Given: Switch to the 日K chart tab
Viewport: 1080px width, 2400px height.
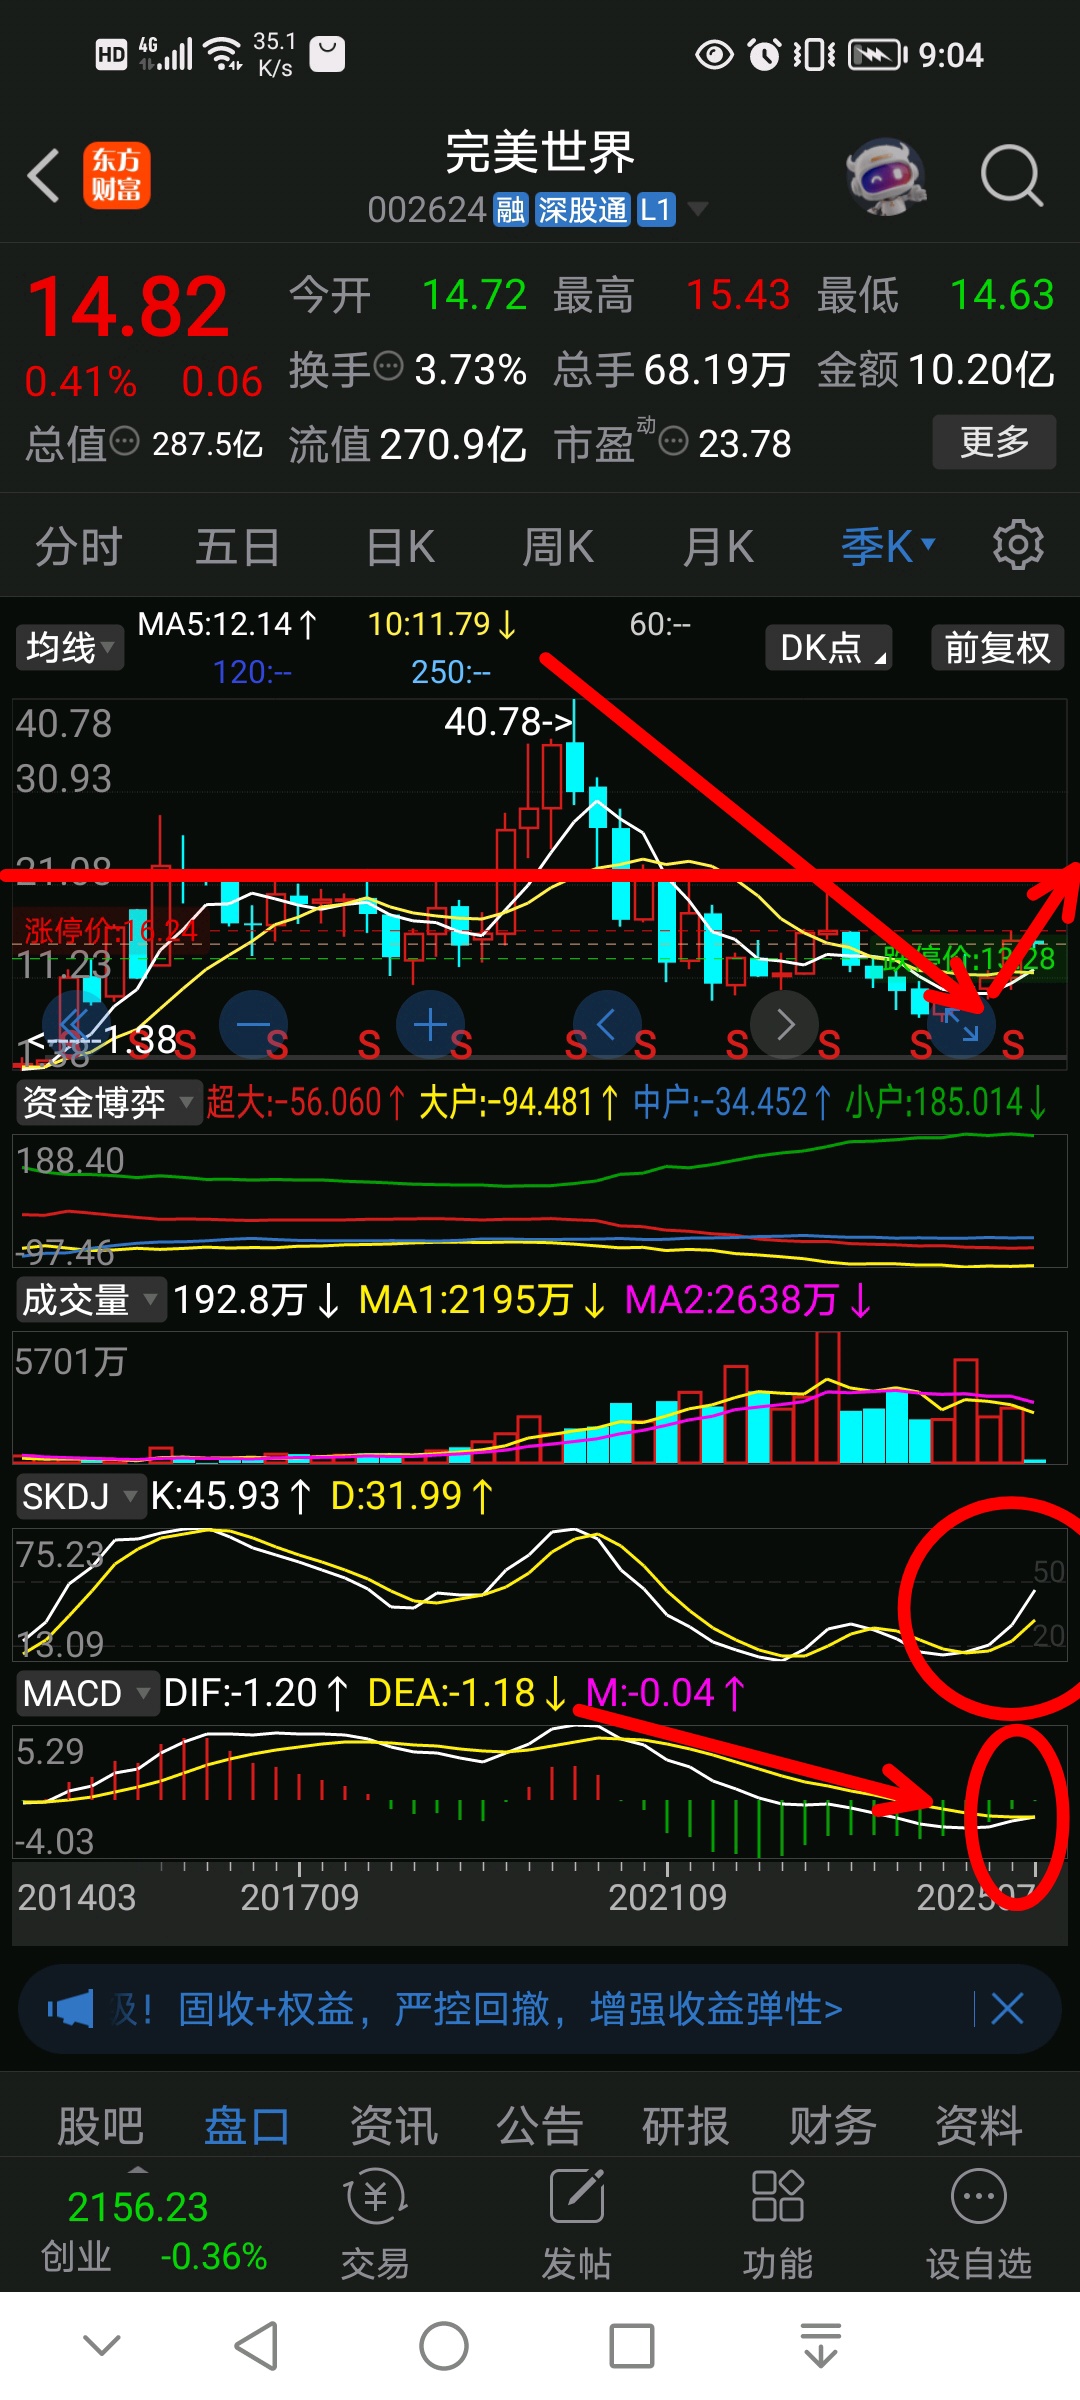Looking at the screenshot, I should tap(399, 547).
